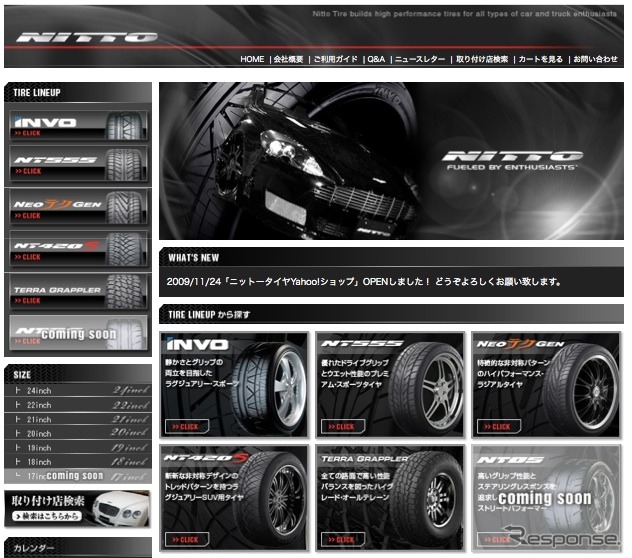Screen dimensions: 632x558
Task: Open 取り付け店検索 in the top navigation
Action: pyautogui.click(x=482, y=59)
